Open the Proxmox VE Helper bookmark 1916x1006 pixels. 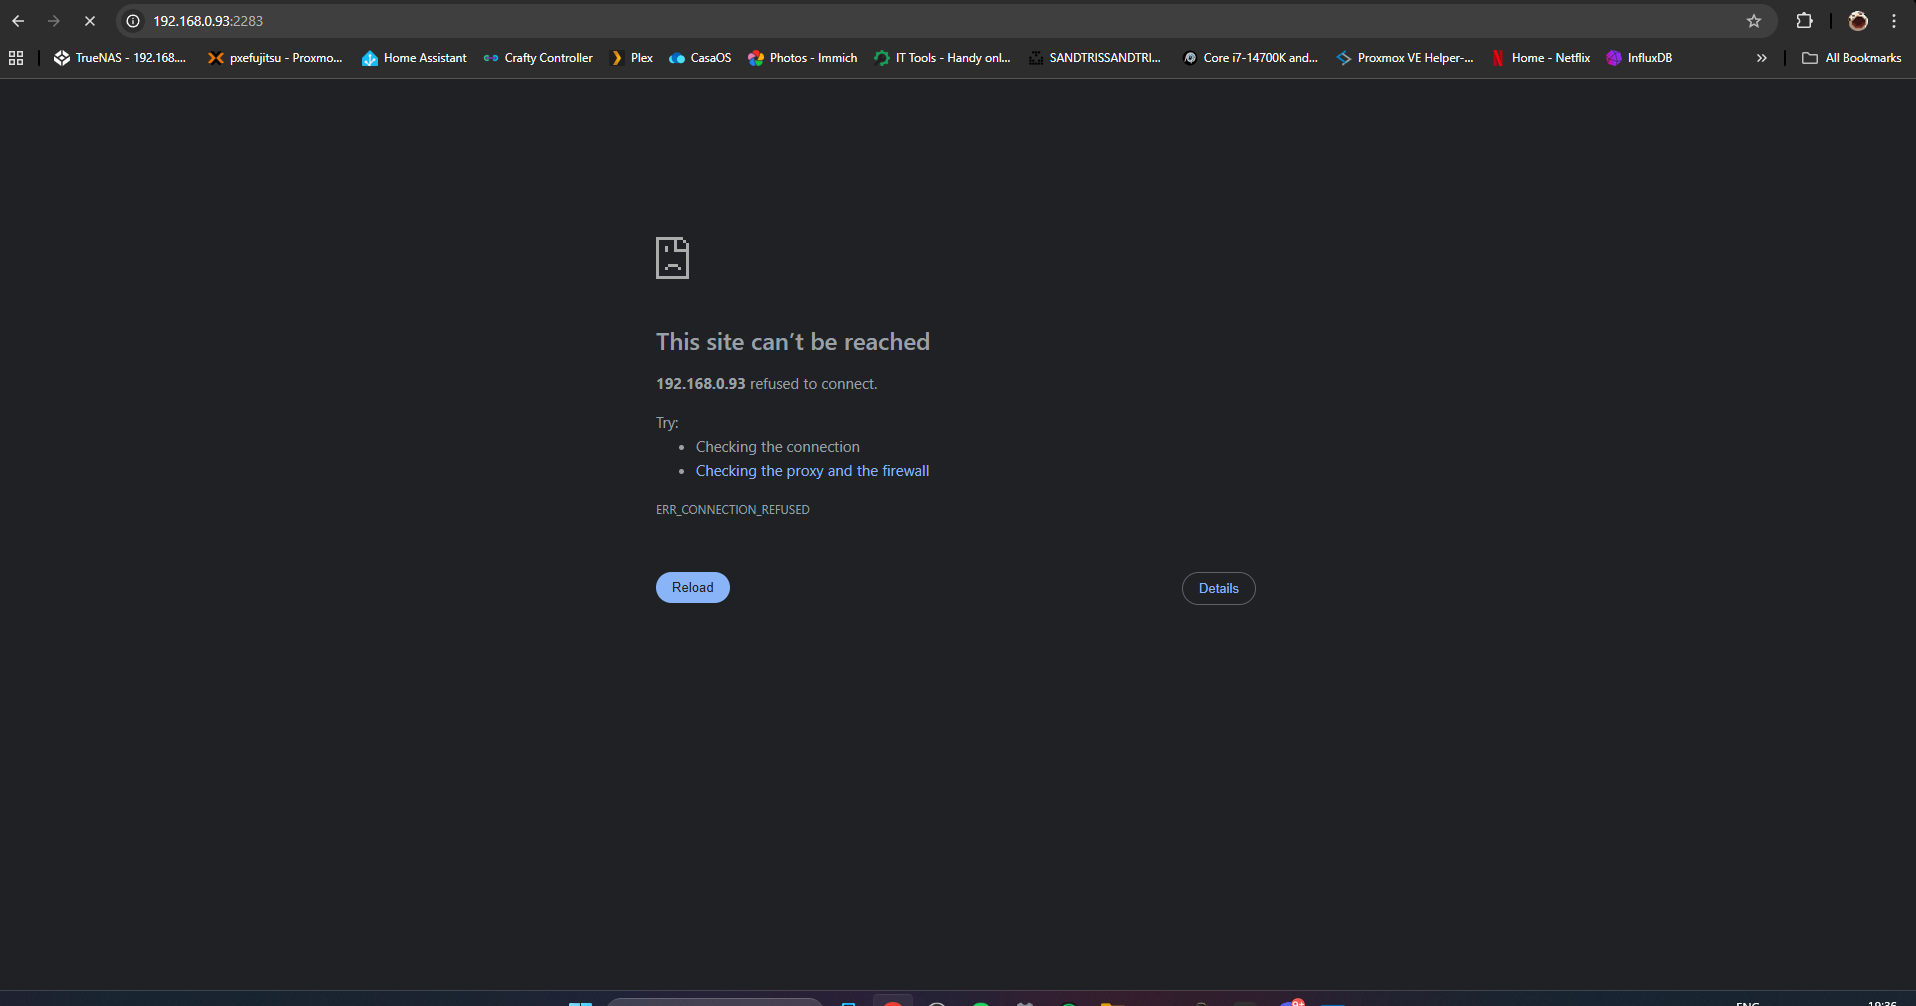point(1405,58)
